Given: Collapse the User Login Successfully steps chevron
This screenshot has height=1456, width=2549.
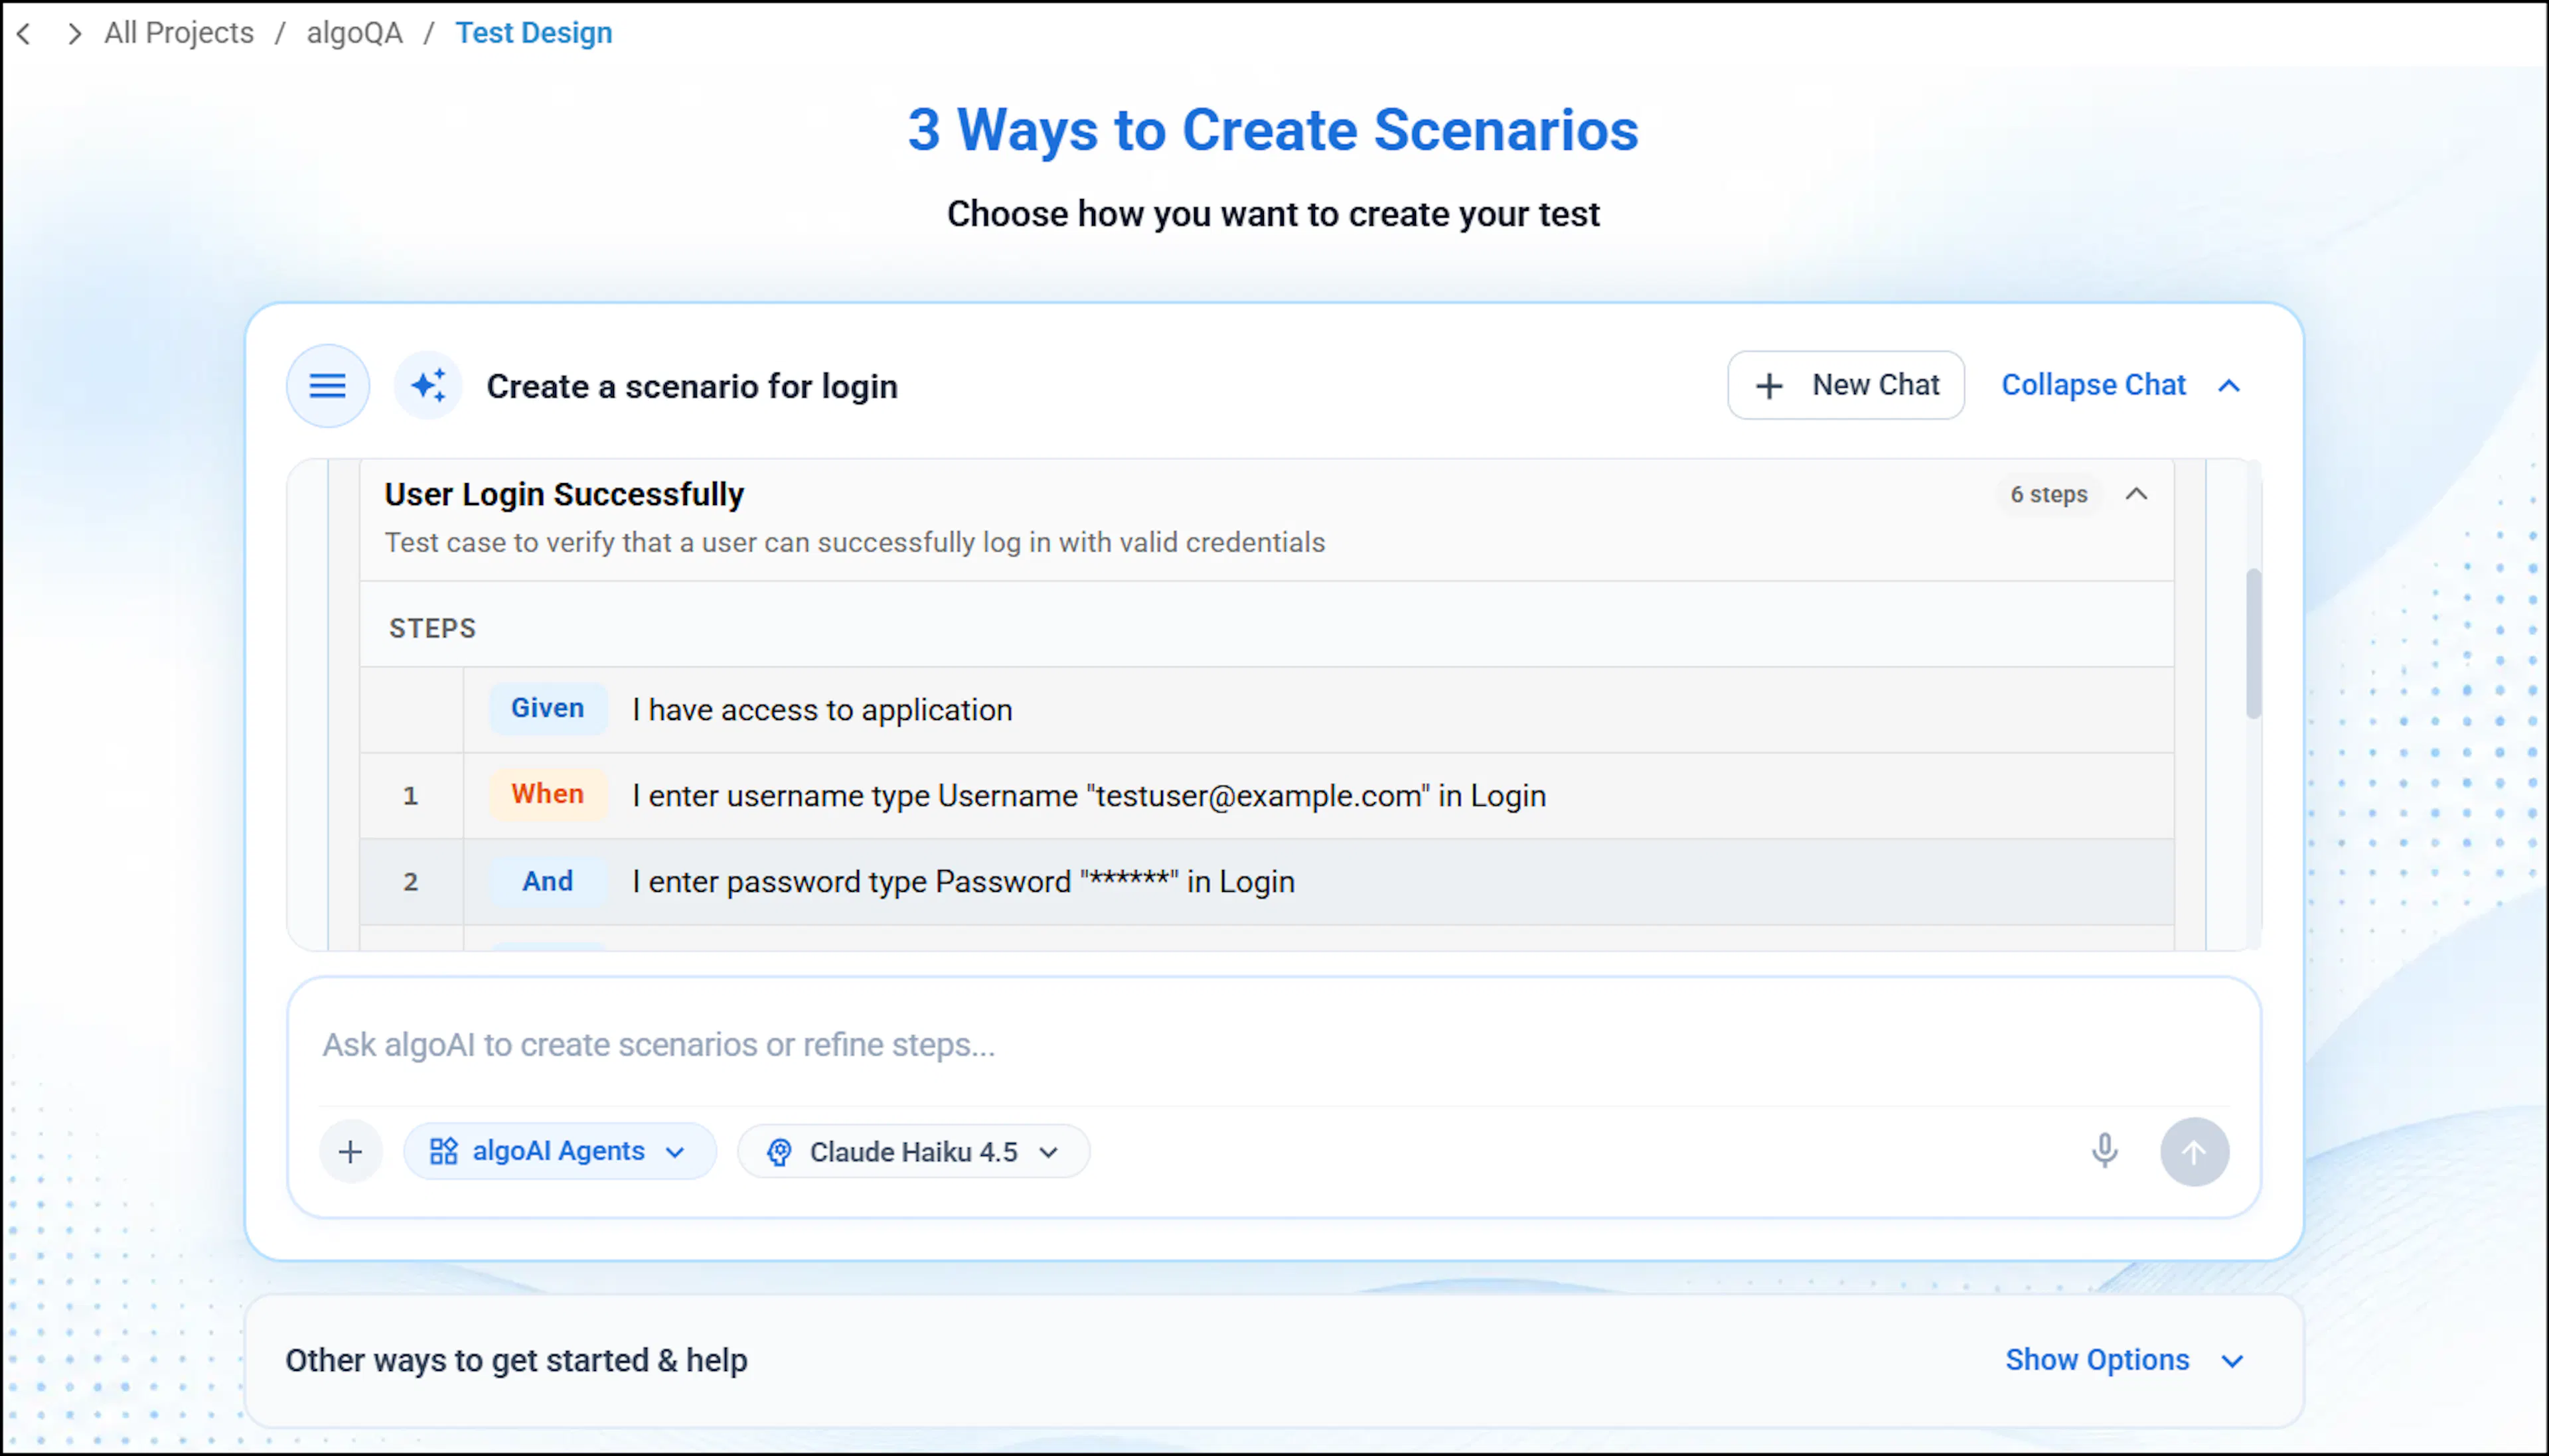Looking at the screenshot, I should [x=2136, y=494].
